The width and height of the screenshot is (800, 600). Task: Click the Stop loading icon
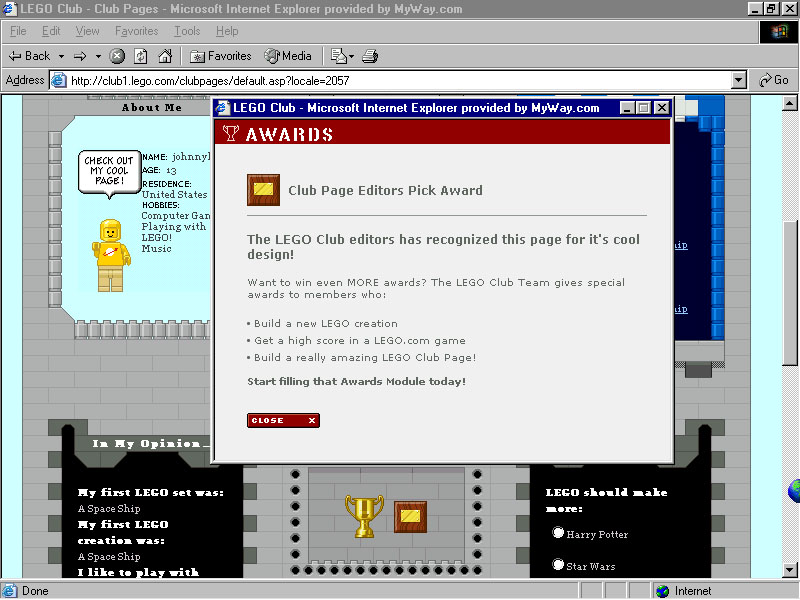(x=117, y=56)
